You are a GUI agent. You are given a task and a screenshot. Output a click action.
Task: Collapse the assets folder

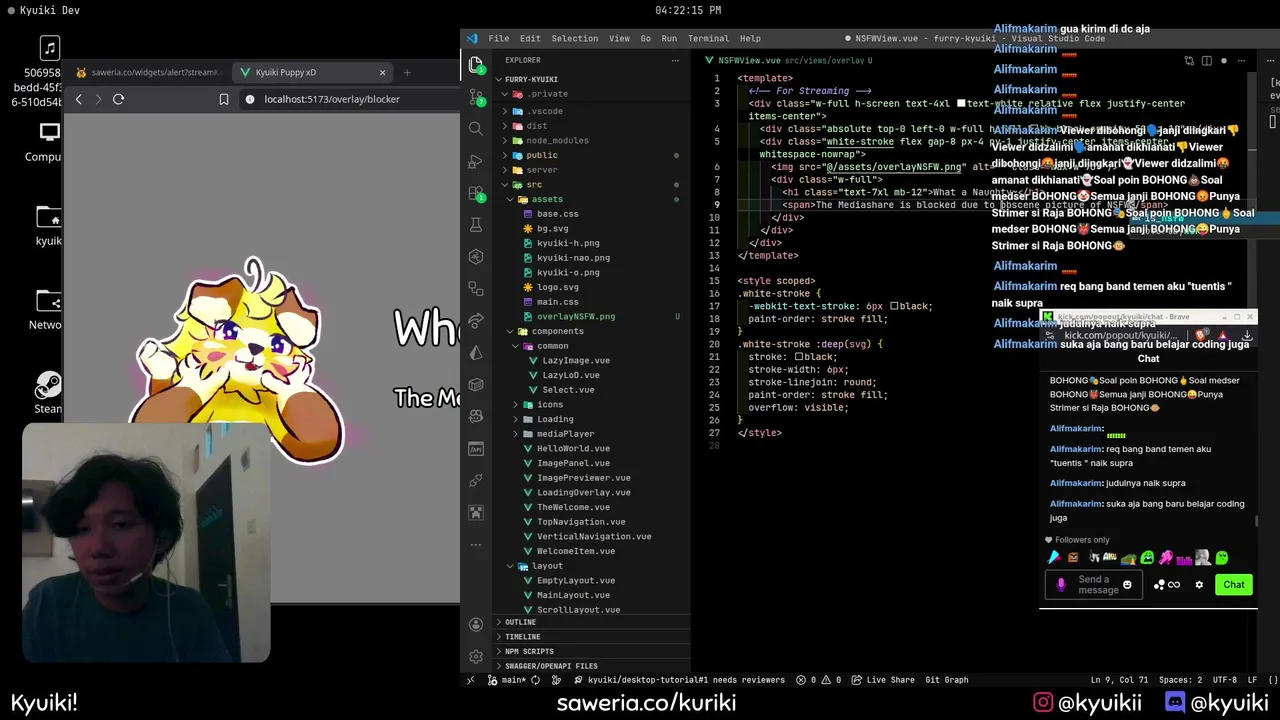tap(547, 199)
